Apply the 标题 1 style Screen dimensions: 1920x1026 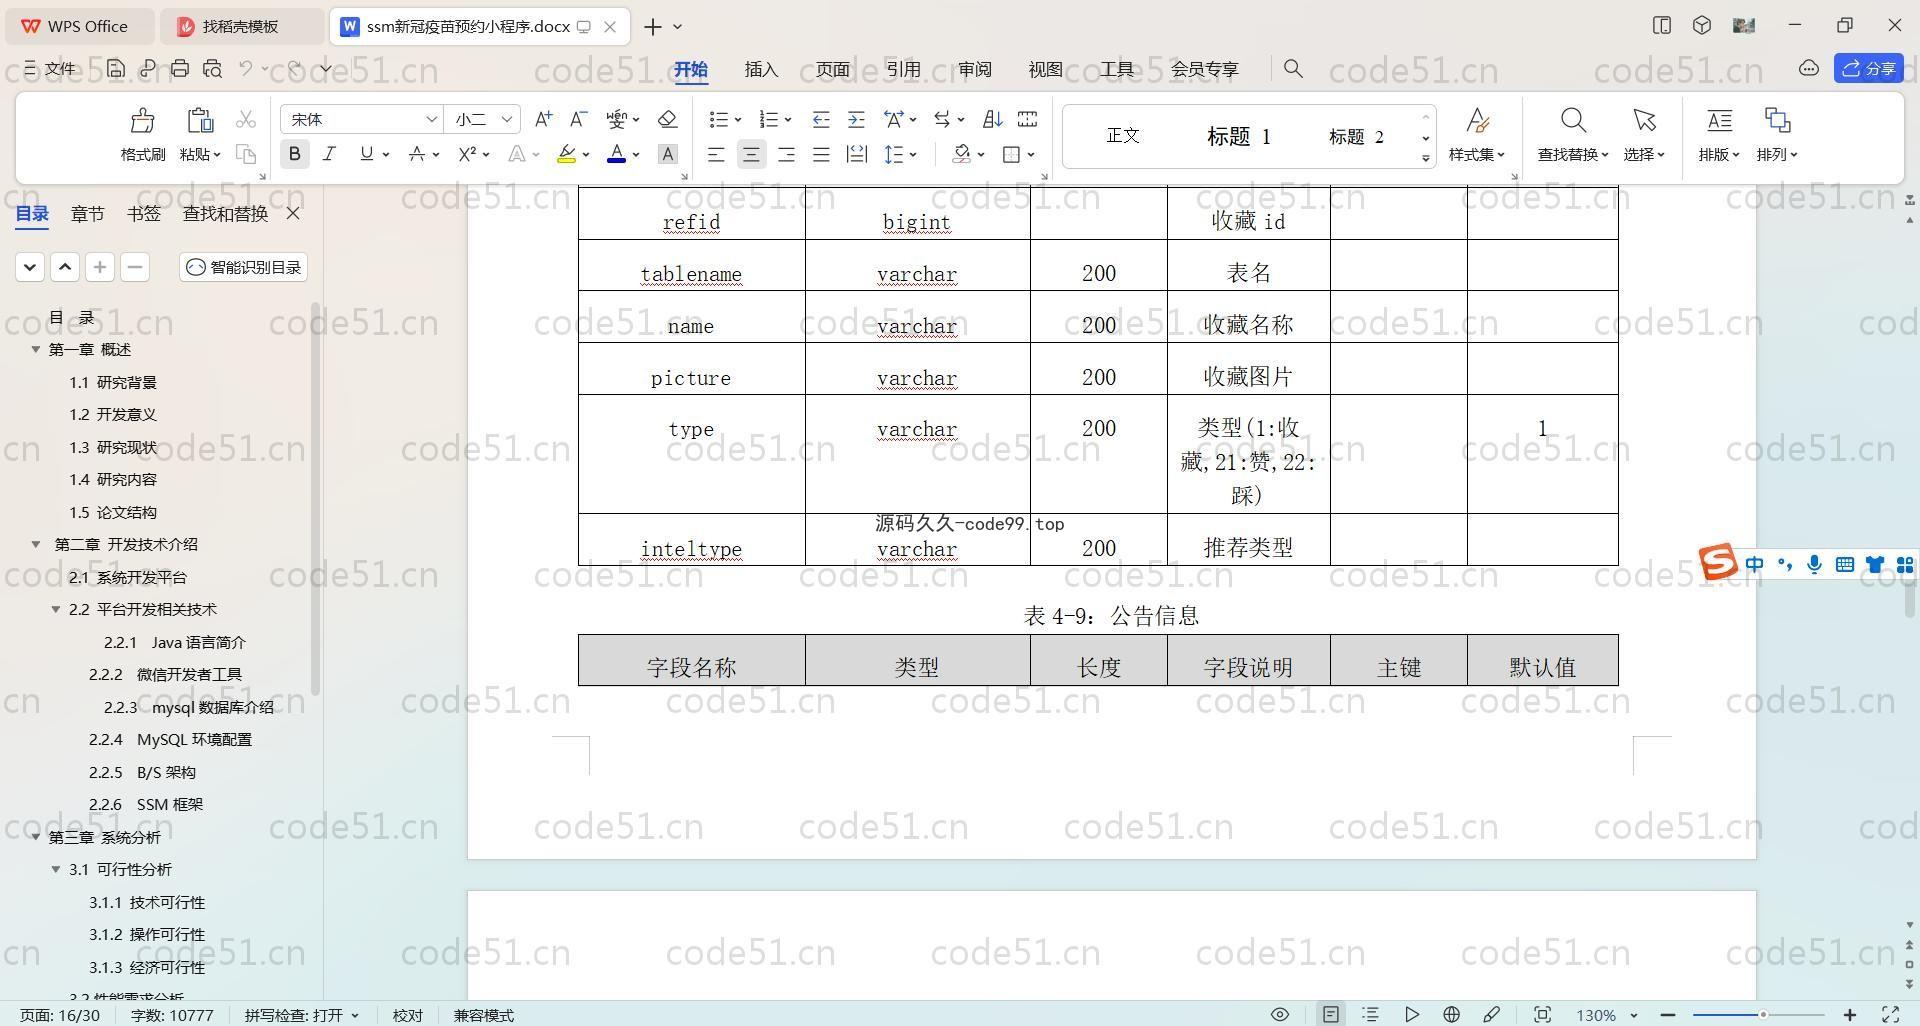coord(1238,136)
